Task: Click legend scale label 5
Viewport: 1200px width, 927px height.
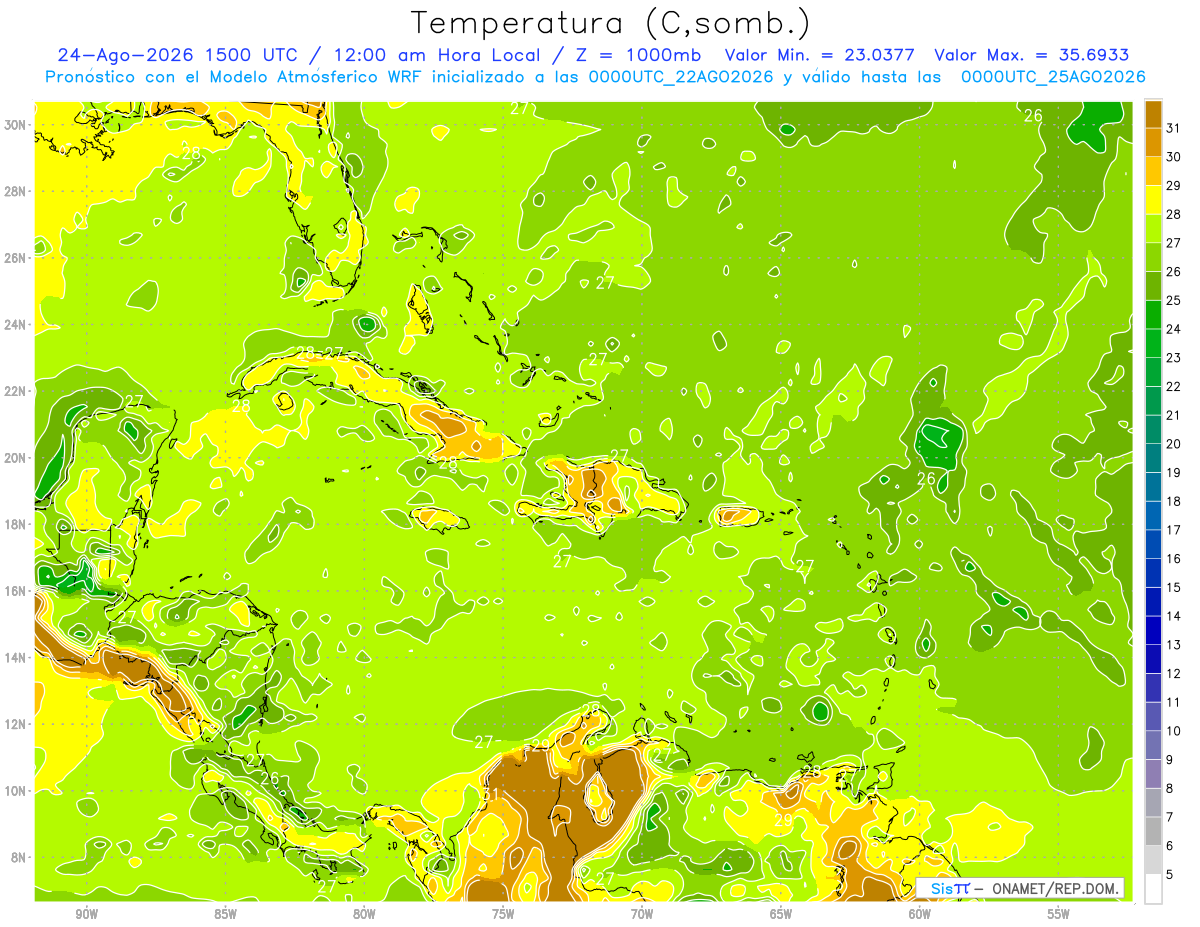Action: pyautogui.click(x=1170, y=875)
